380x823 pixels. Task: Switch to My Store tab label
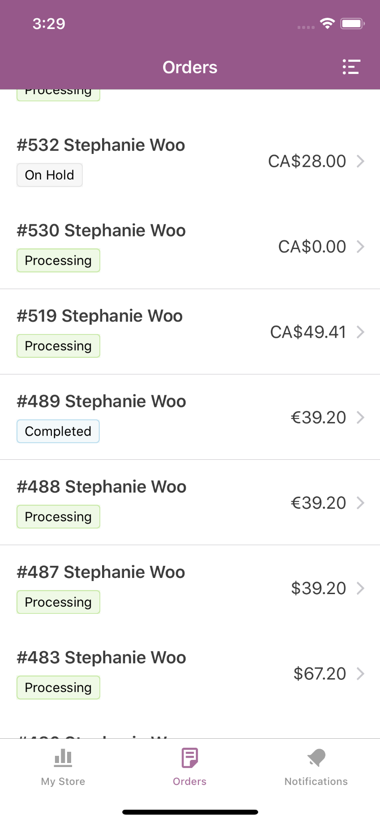[x=63, y=781]
